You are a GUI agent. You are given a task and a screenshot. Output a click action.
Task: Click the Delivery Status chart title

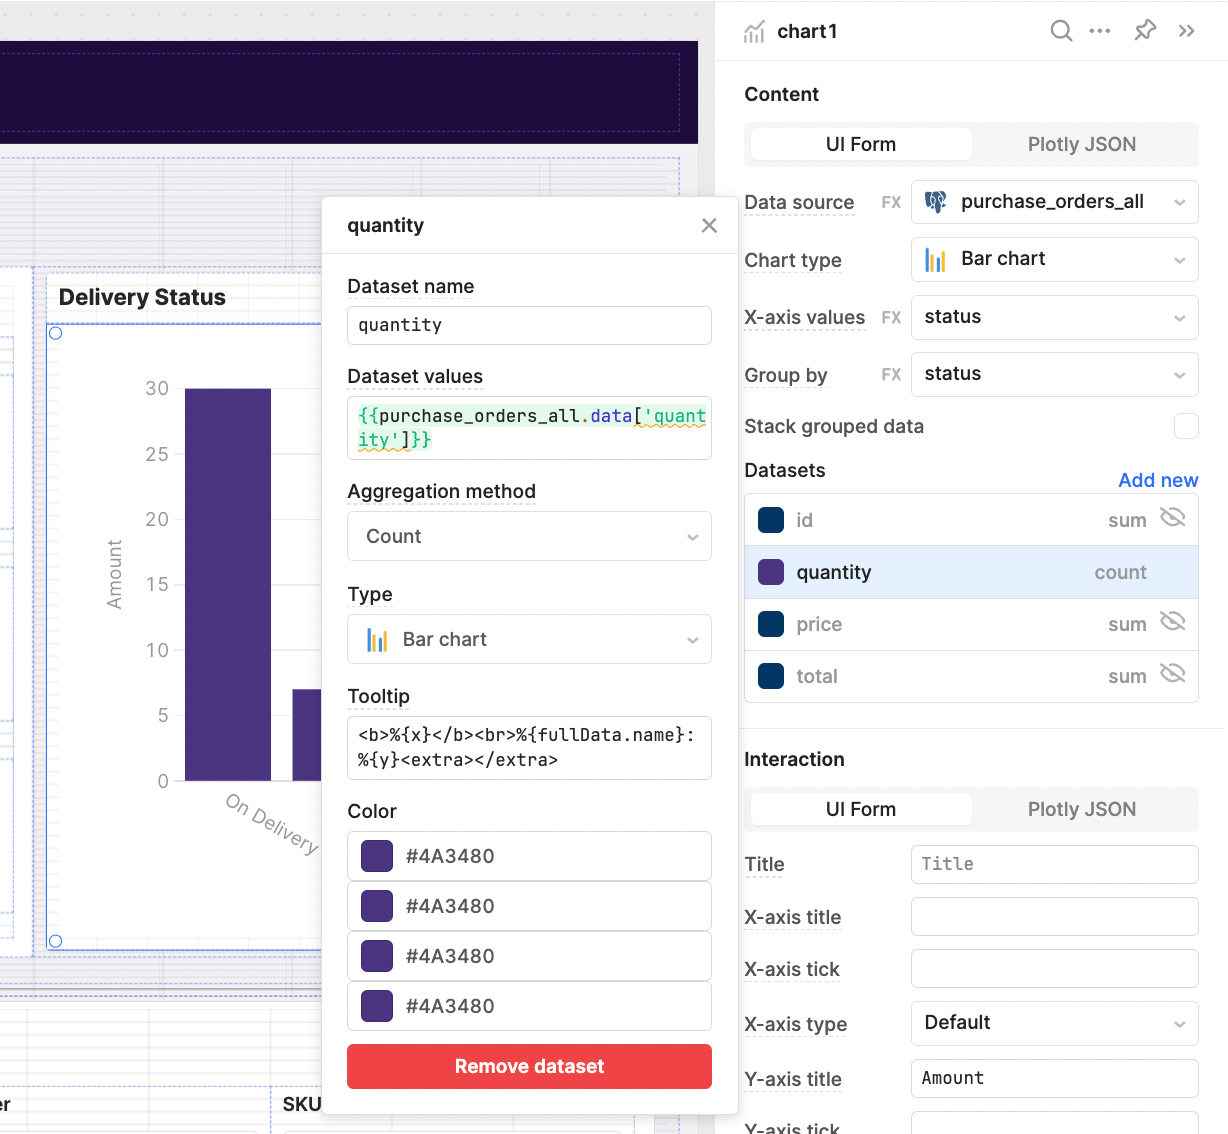pos(142,297)
